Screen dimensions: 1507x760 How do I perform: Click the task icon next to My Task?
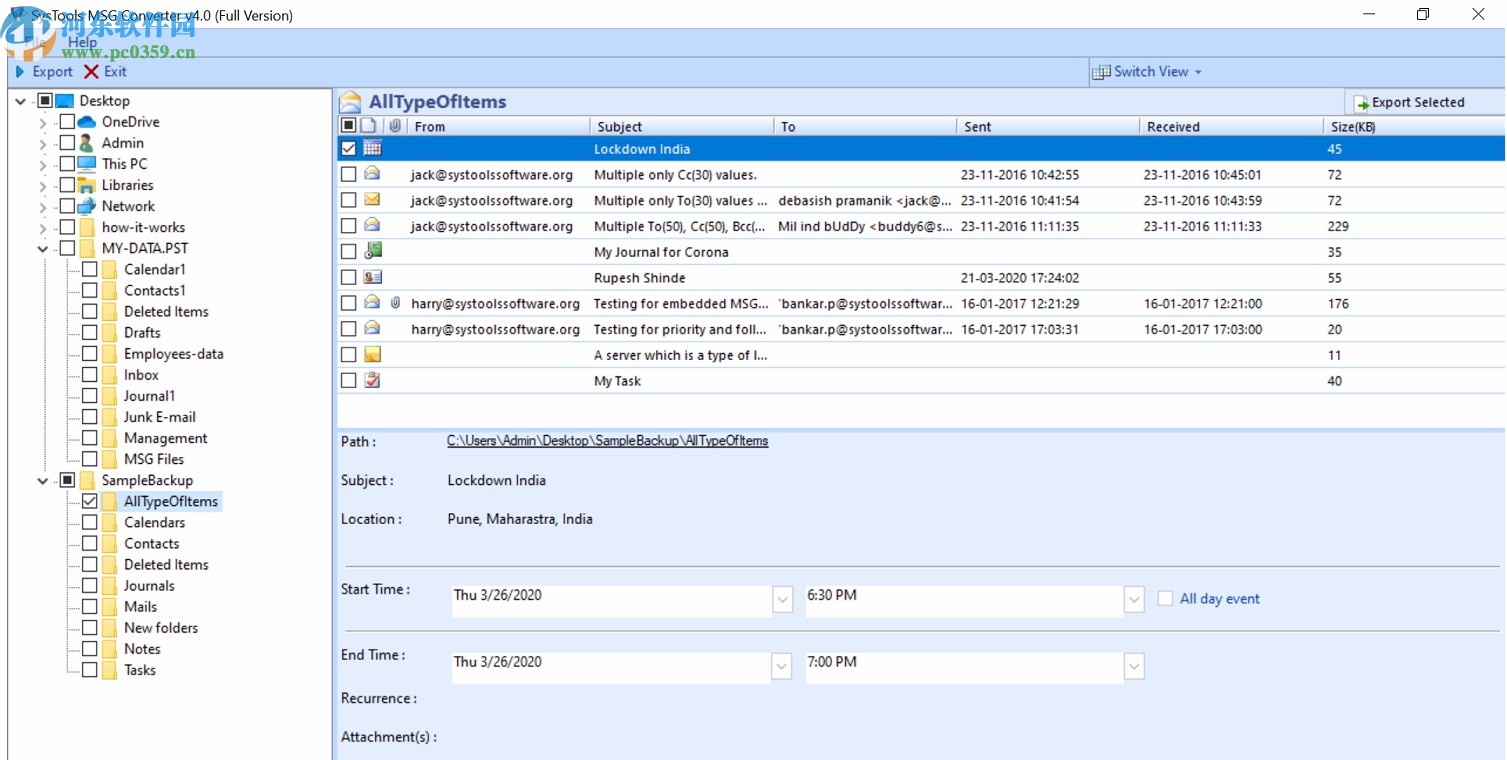click(x=371, y=380)
